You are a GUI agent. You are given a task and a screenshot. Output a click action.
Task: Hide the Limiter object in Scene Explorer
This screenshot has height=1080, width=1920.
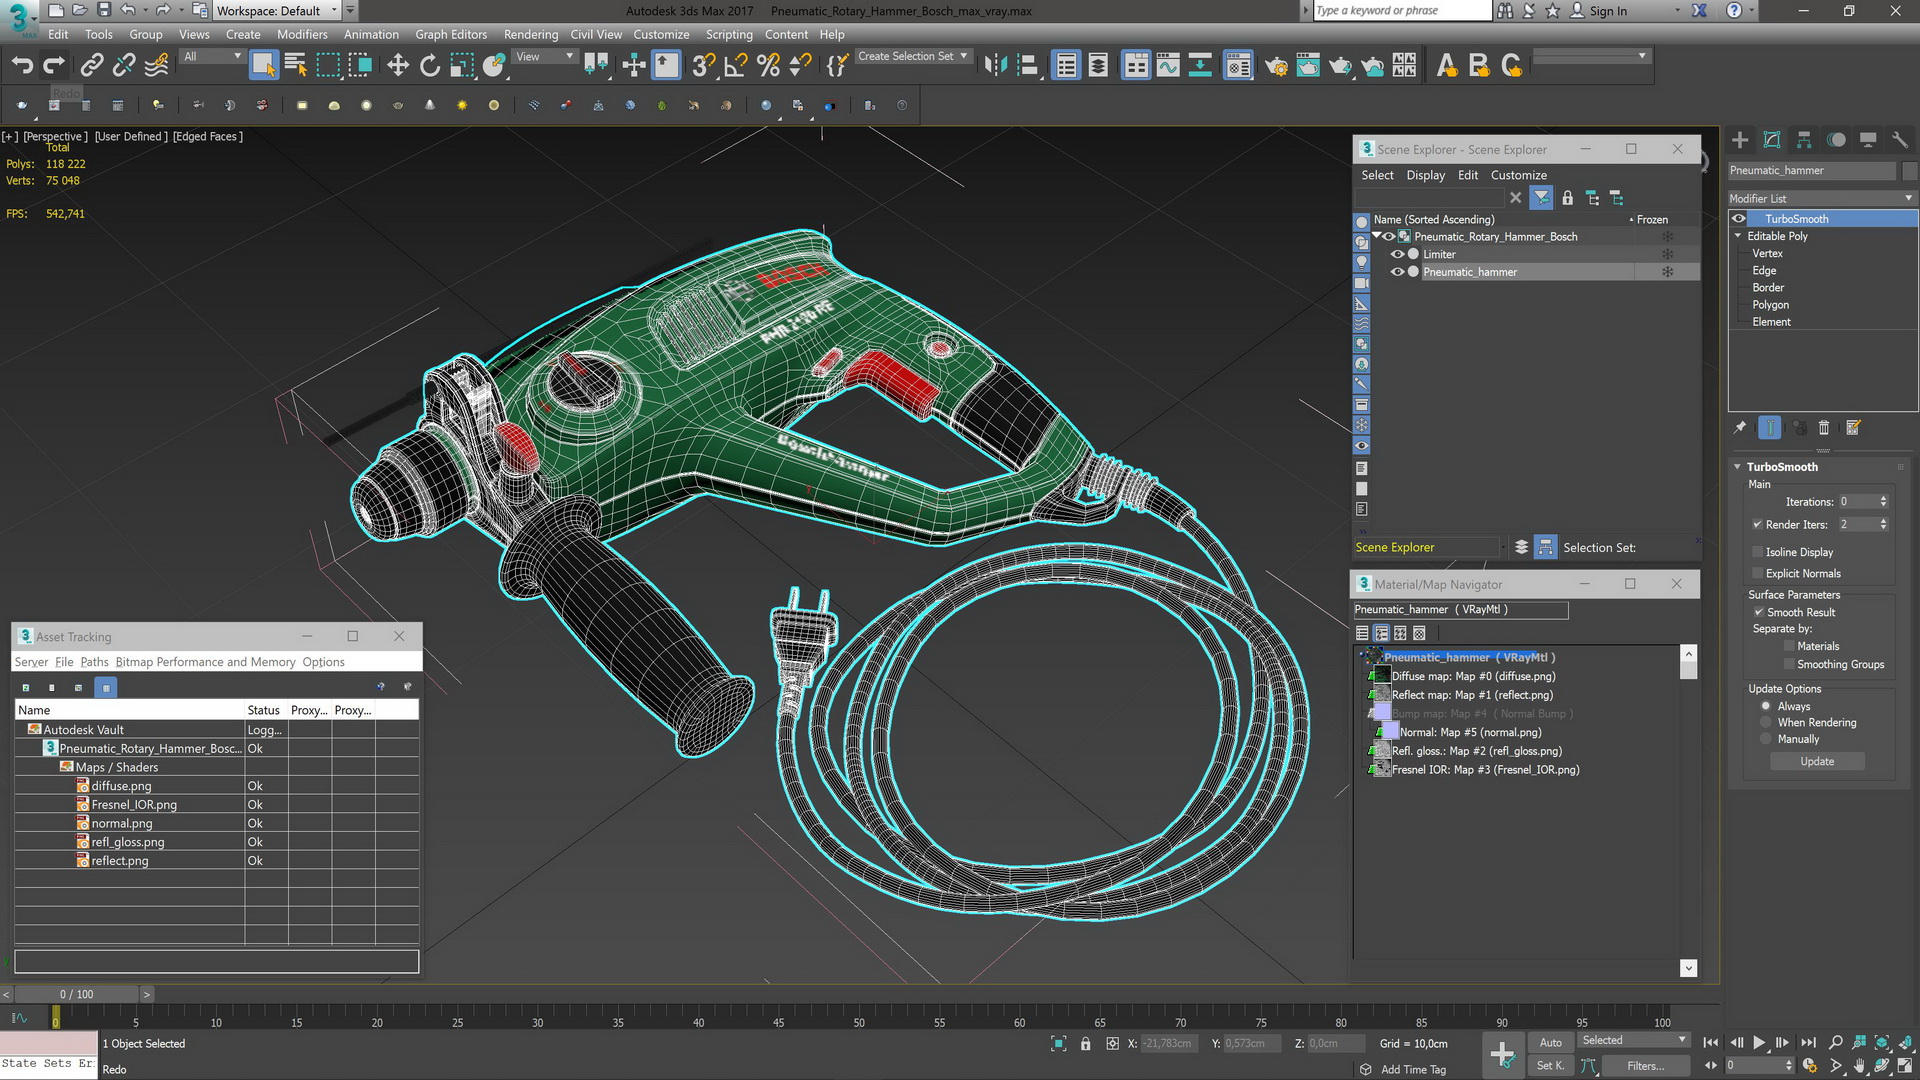pyautogui.click(x=1398, y=254)
